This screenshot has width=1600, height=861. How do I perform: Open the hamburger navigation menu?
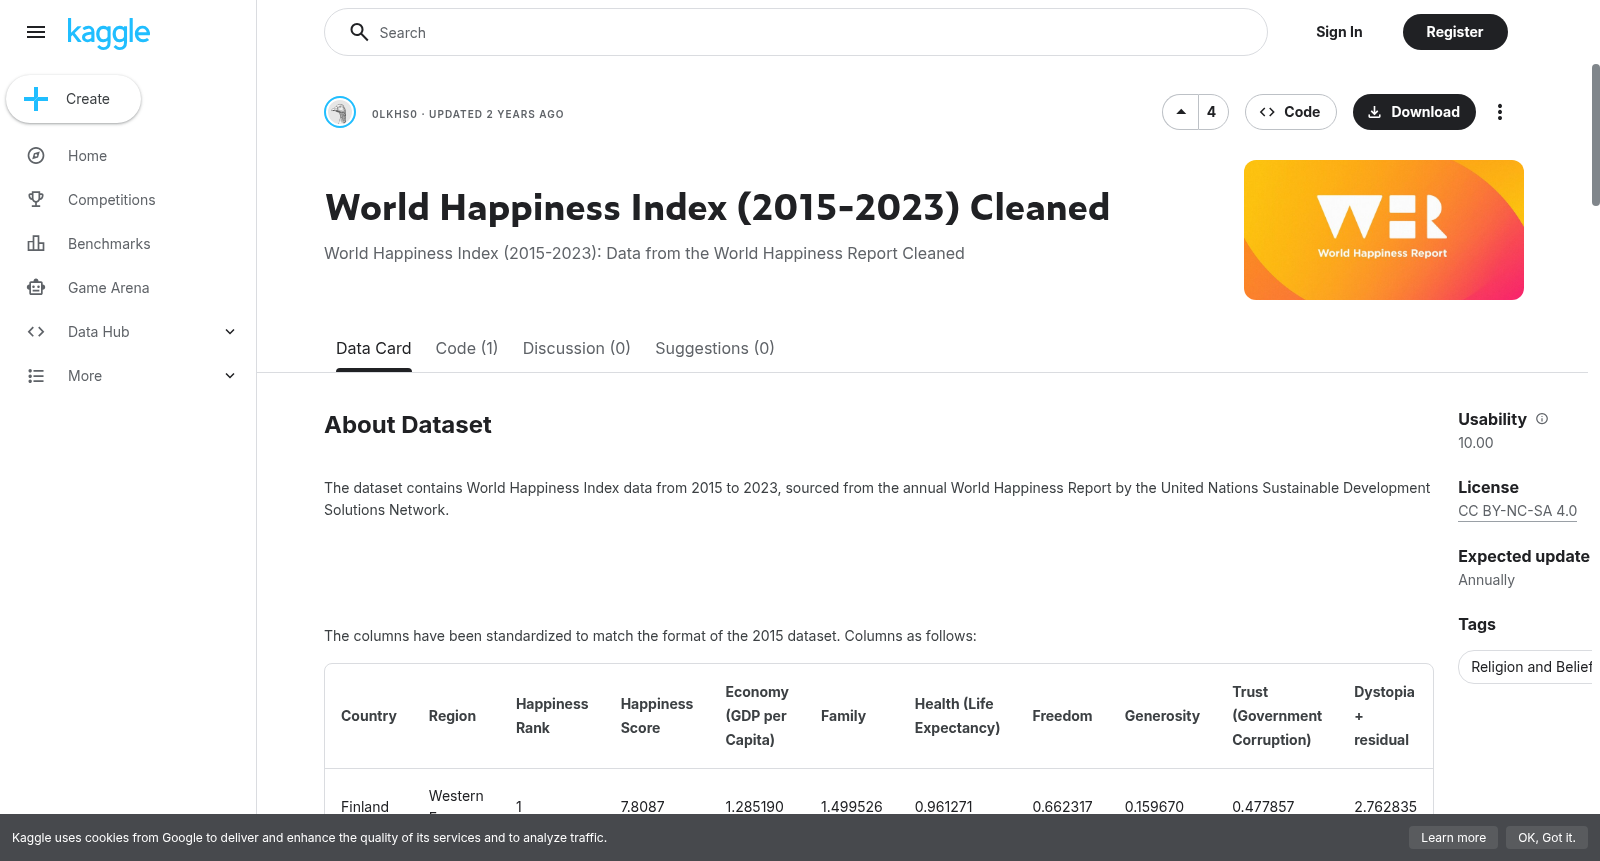[x=36, y=32]
